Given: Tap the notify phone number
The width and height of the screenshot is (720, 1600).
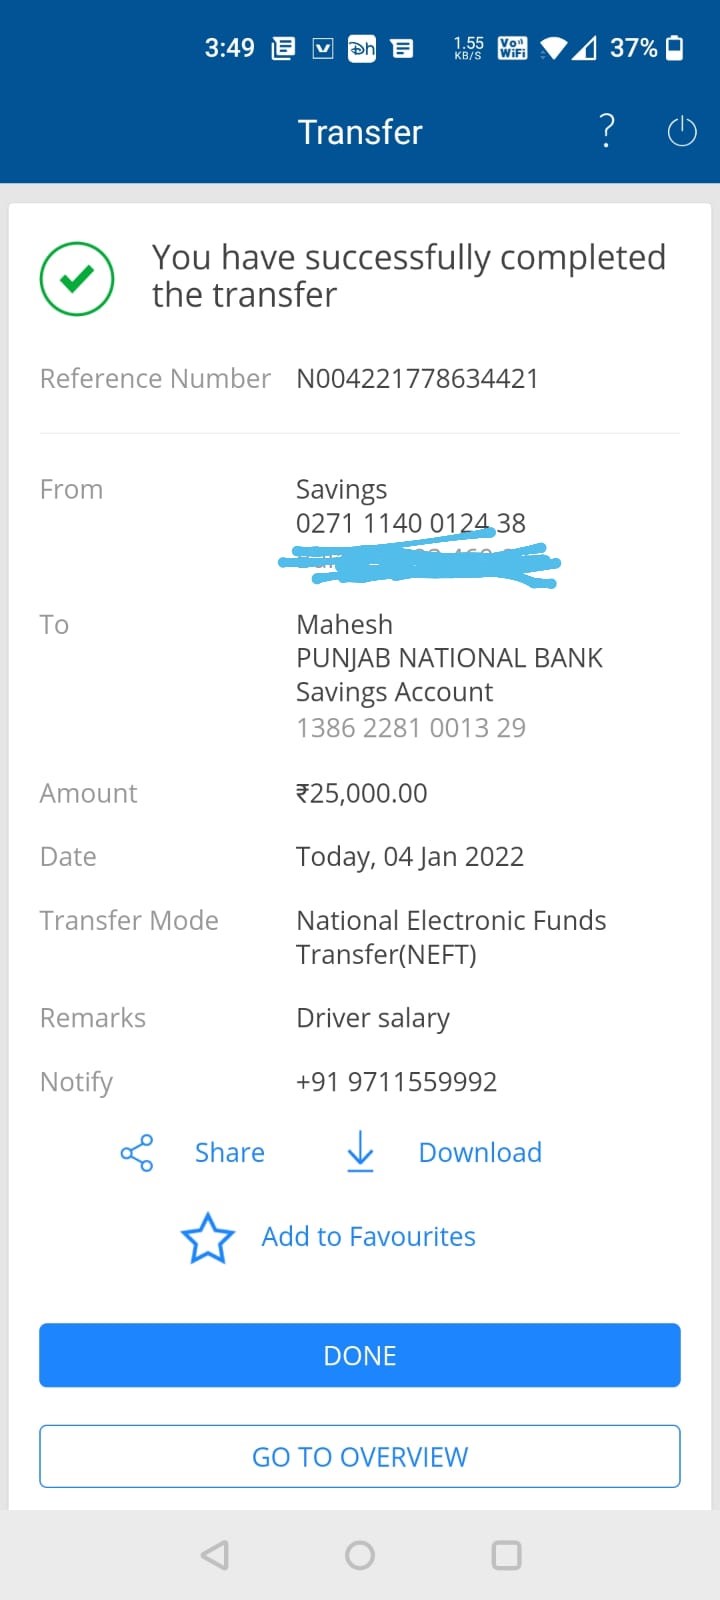Looking at the screenshot, I should point(396,1082).
